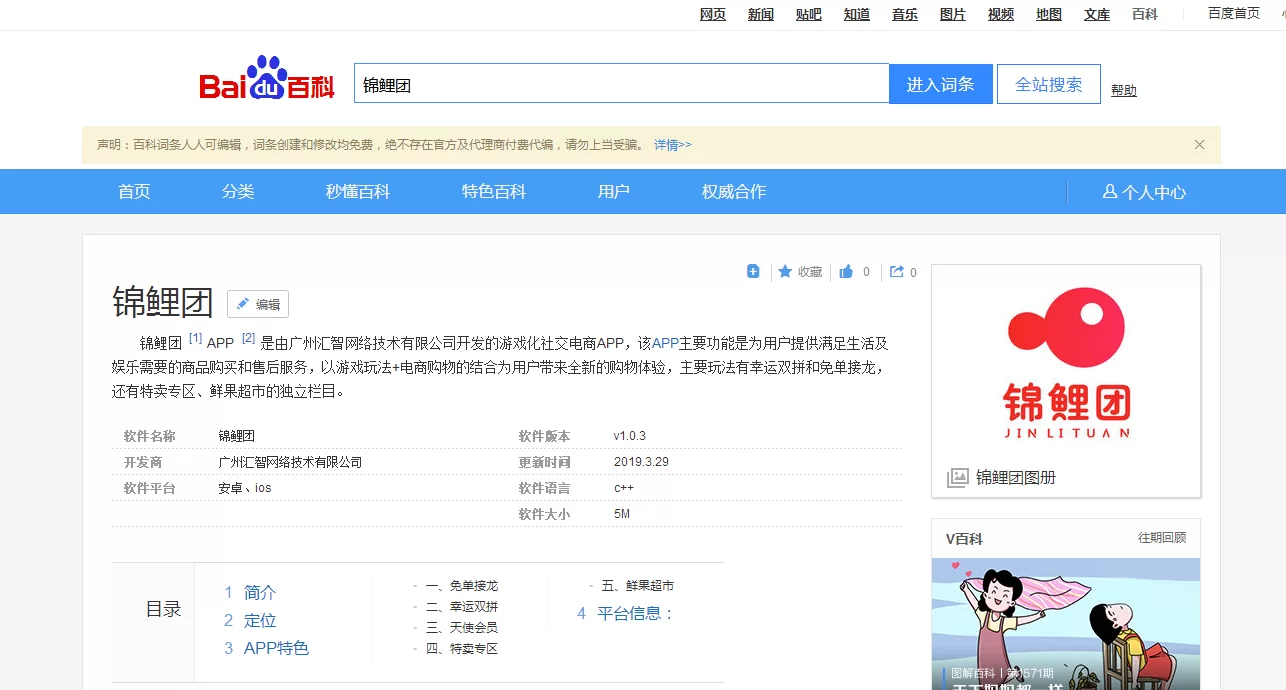1286x690 pixels.
Task: Click the share icon next to the counter
Action: point(895,271)
